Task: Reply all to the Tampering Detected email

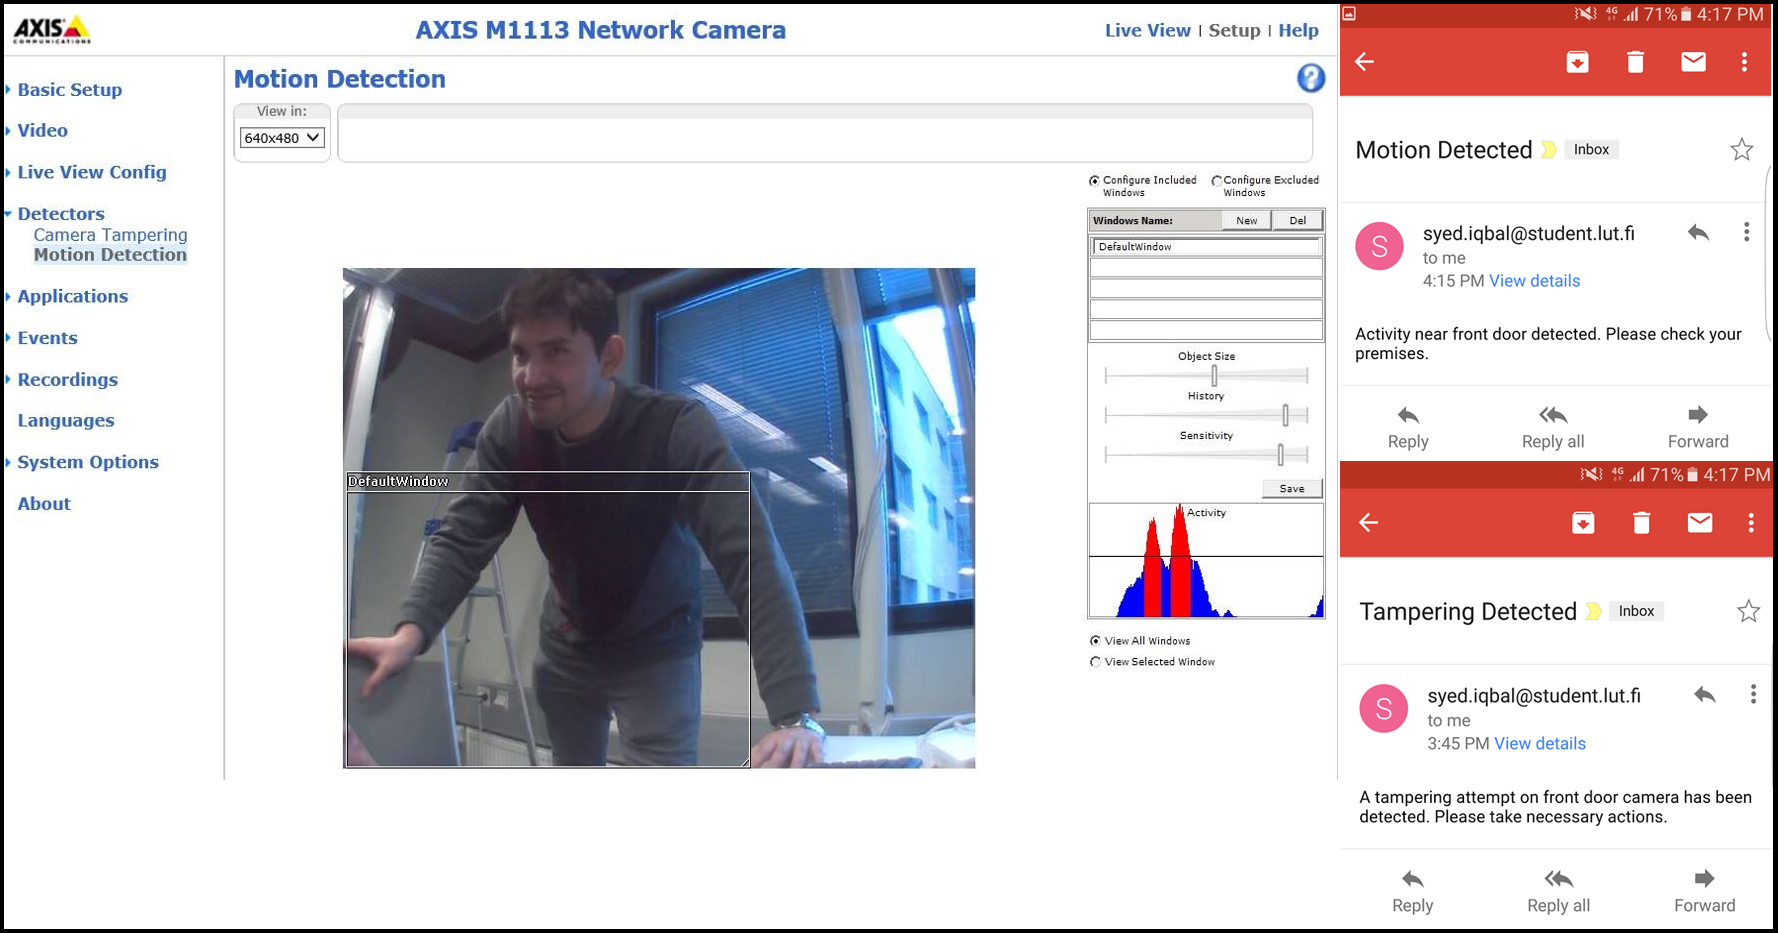Action: click(1558, 891)
